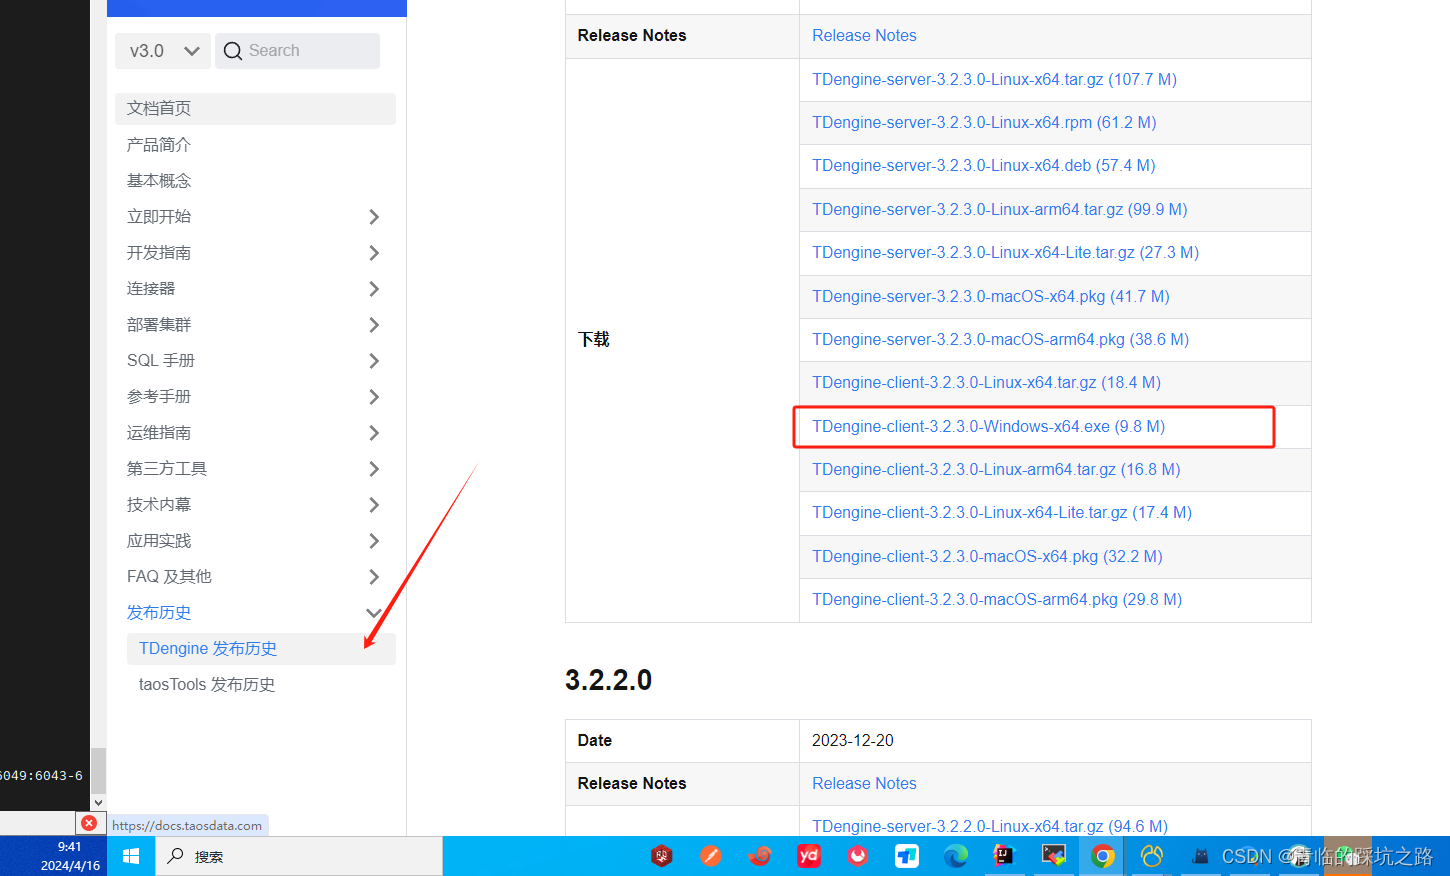
Task: Download TDengine-server-3.2.3.0-macOS-x64.pkg
Action: pyautogui.click(x=990, y=297)
